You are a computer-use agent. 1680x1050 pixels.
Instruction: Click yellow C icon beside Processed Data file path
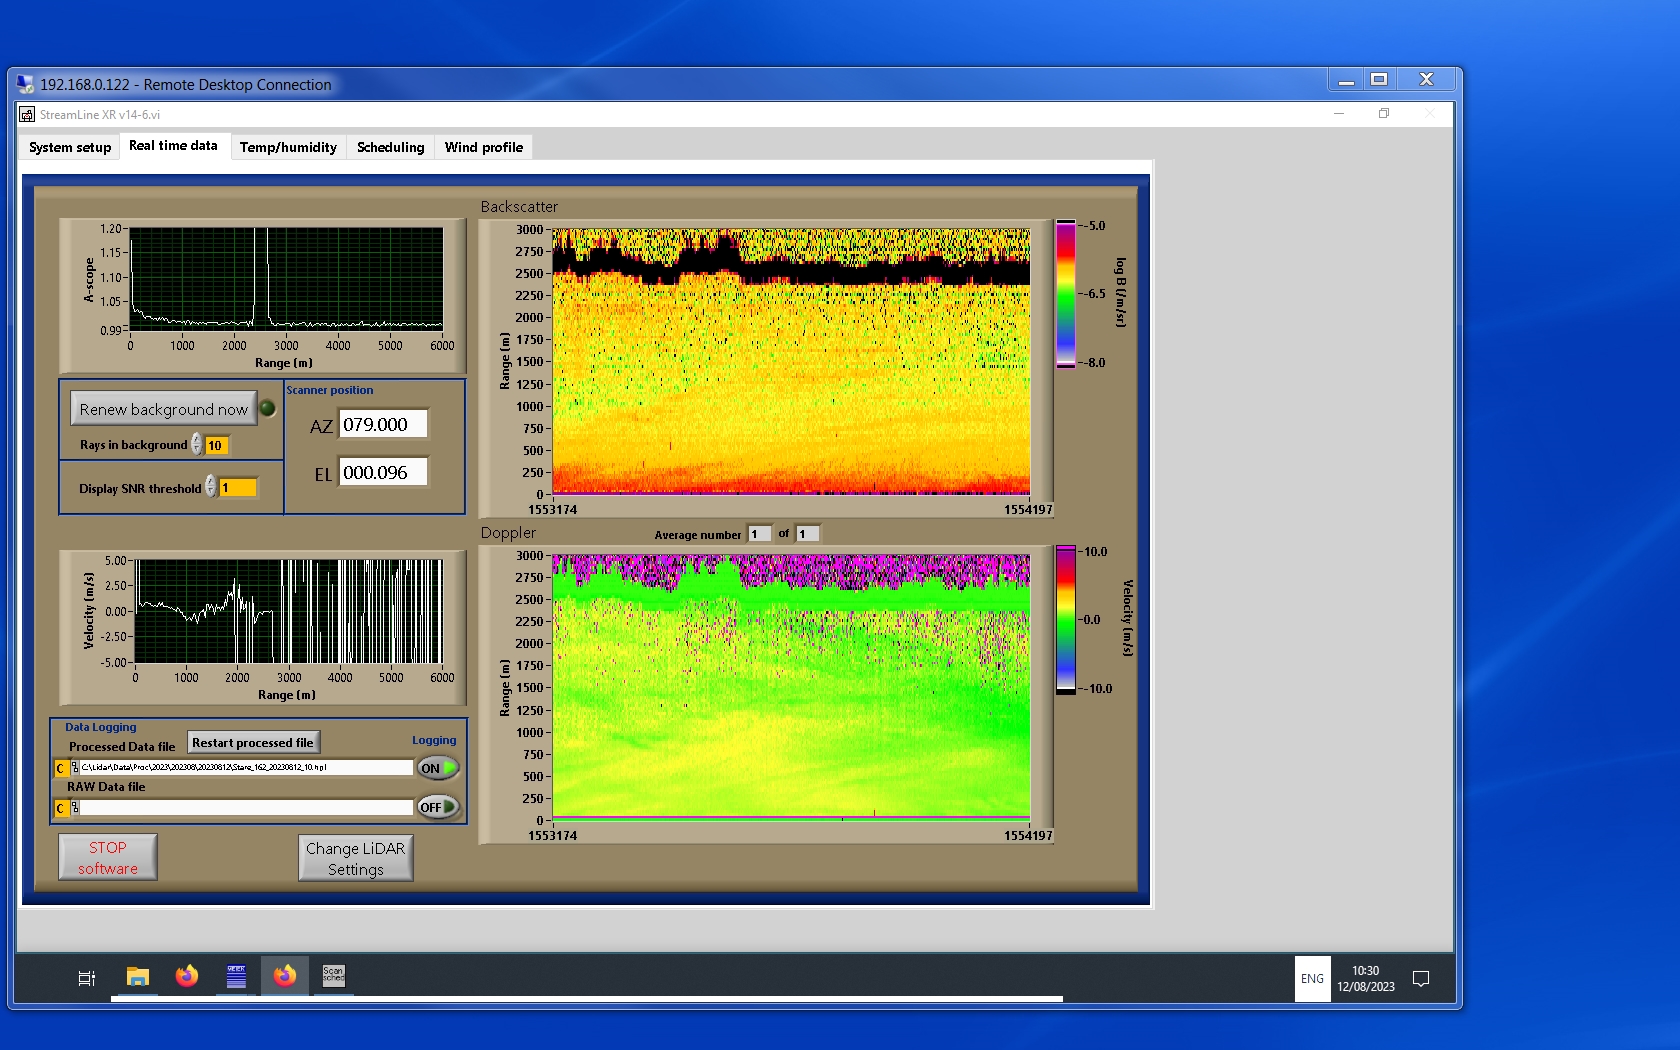coord(61,768)
